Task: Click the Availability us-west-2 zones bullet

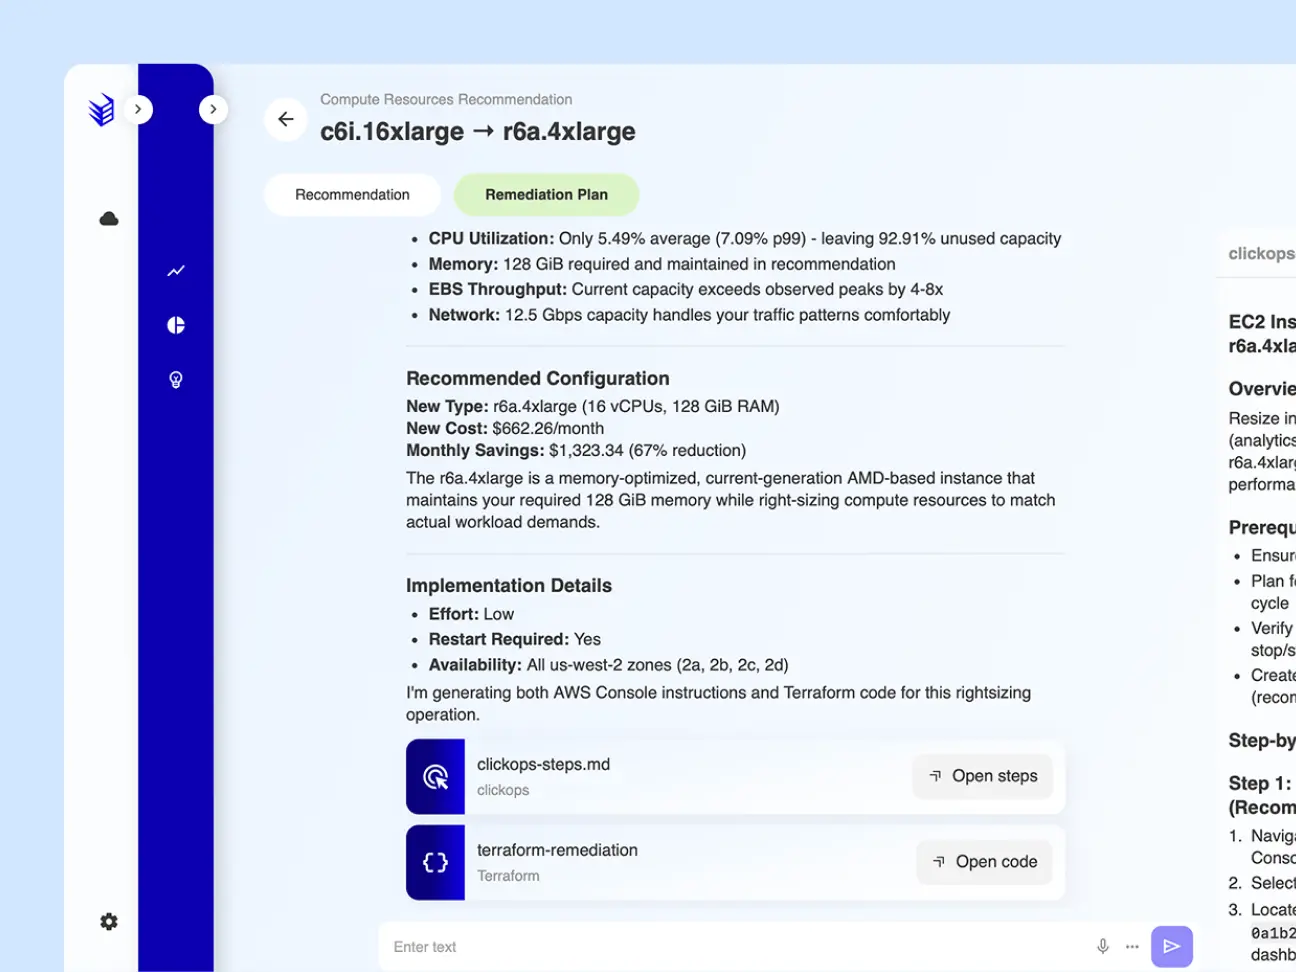Action: tap(609, 665)
